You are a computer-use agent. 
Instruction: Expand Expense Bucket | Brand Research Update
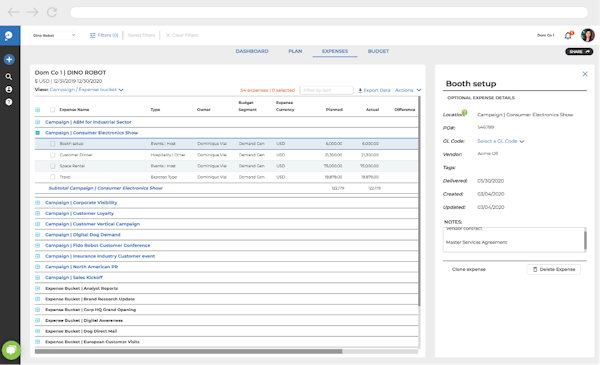tap(38, 299)
